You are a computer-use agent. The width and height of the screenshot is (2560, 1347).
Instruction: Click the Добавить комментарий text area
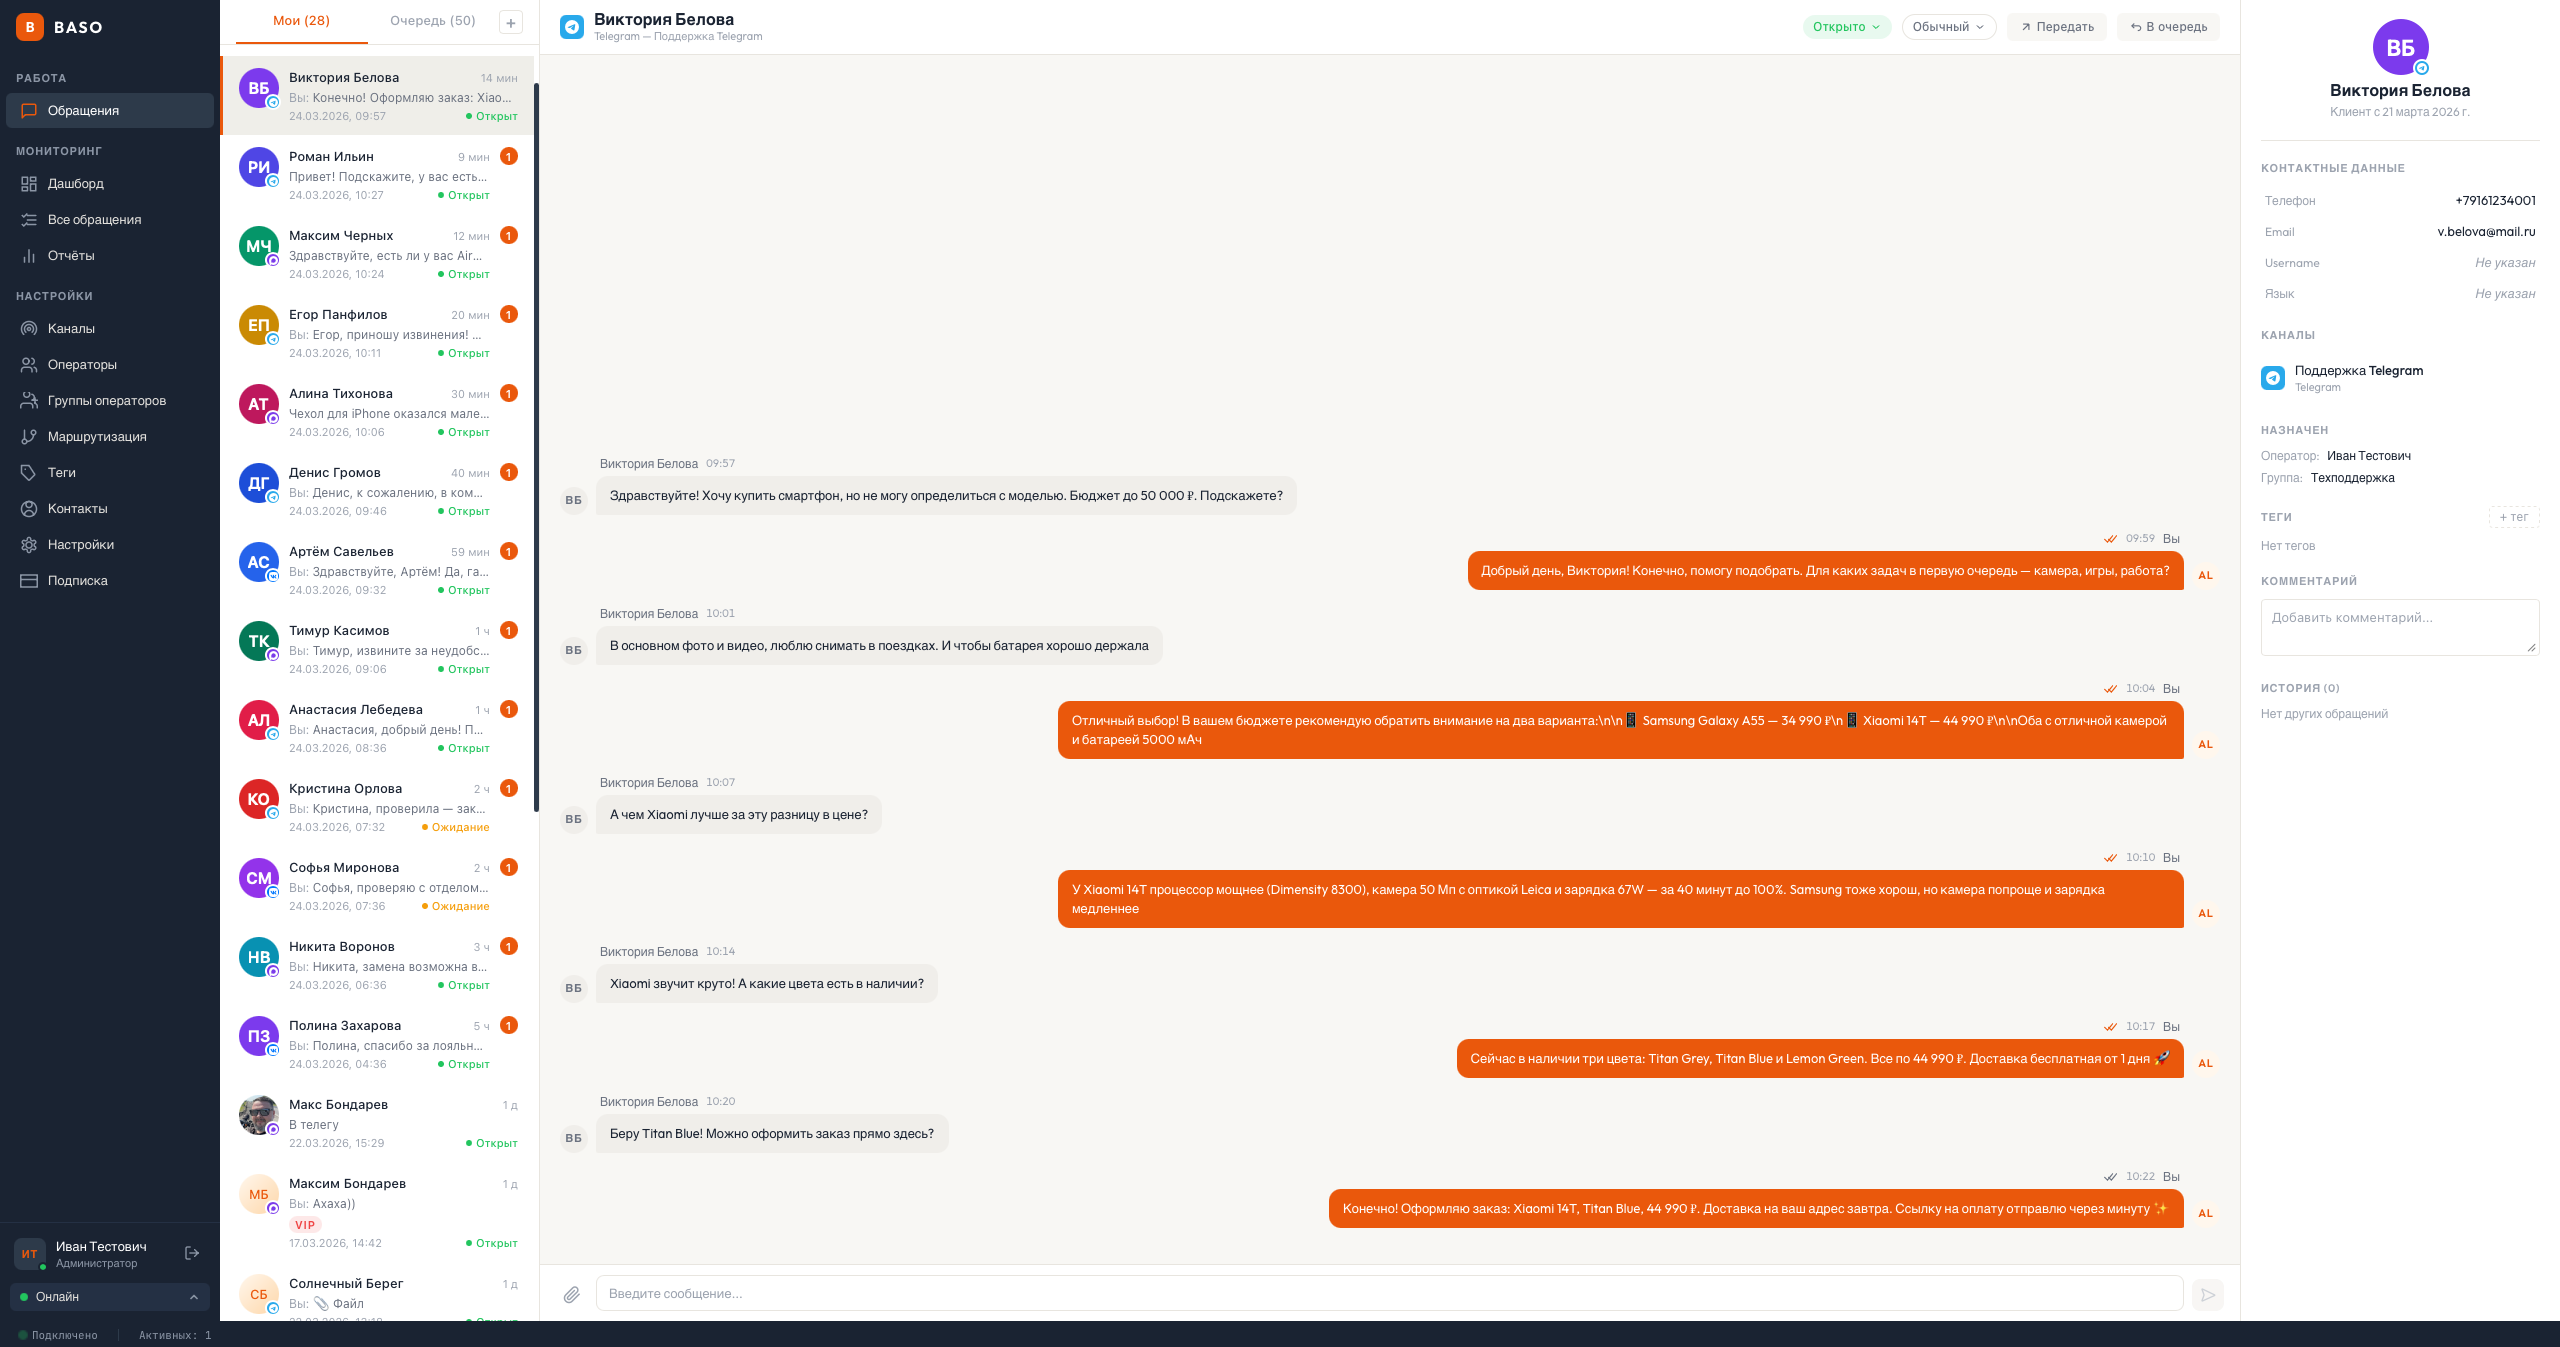click(x=2398, y=627)
